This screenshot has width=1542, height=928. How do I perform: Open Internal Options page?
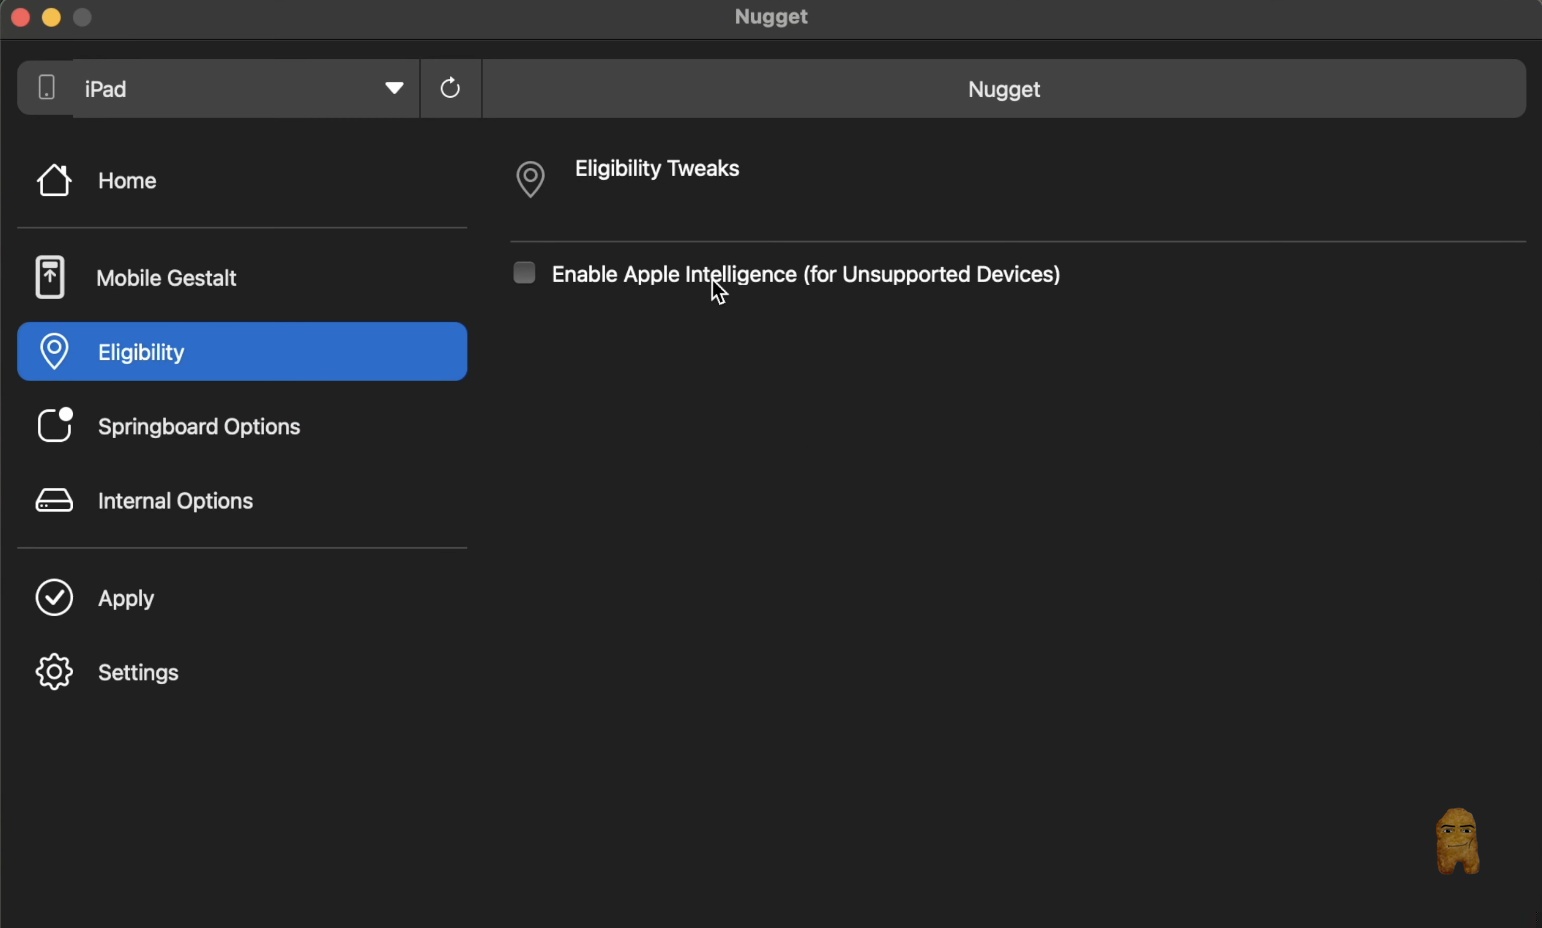click(x=242, y=501)
